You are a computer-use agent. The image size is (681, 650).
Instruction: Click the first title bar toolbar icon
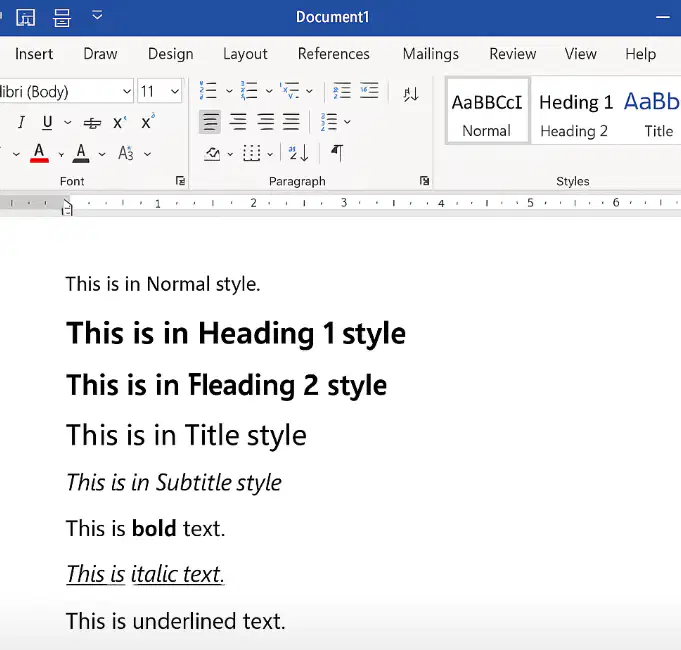[x=26, y=18]
